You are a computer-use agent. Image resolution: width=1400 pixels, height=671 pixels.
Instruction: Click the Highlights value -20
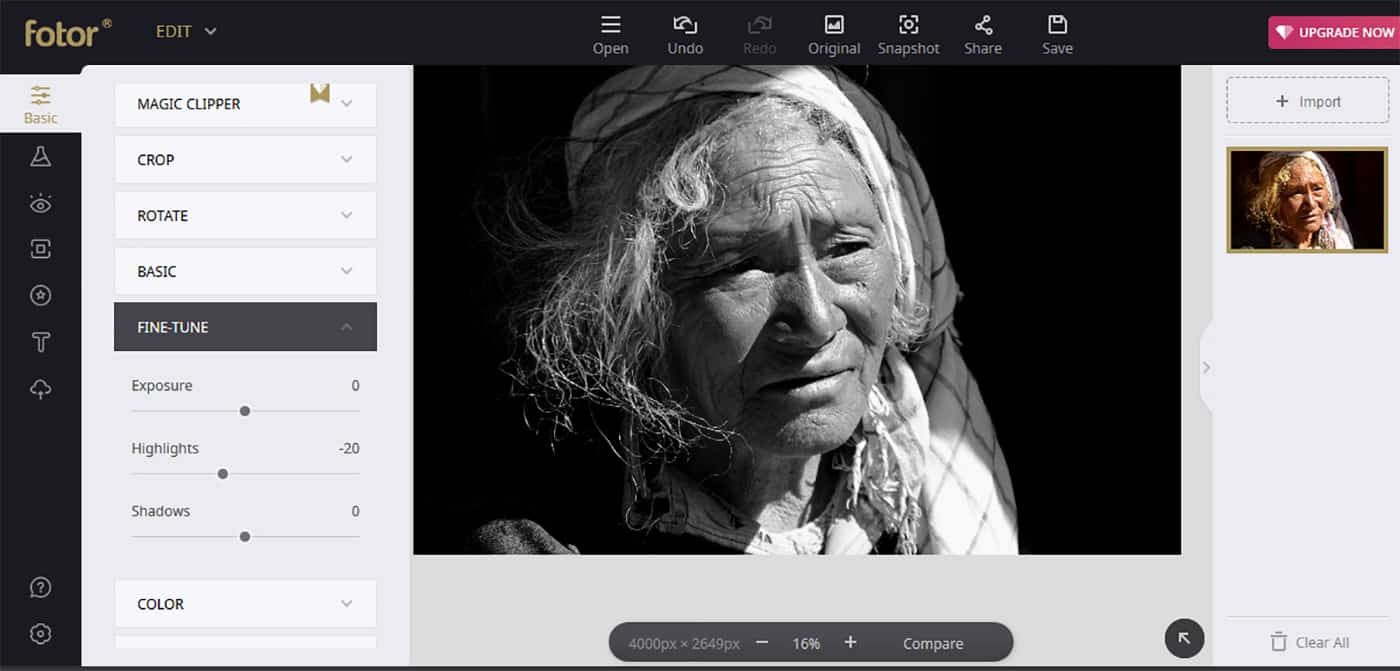(x=349, y=449)
